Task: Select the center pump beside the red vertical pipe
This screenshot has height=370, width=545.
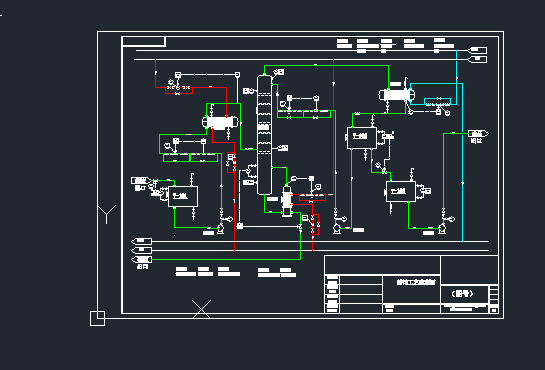Action: [x=336, y=229]
